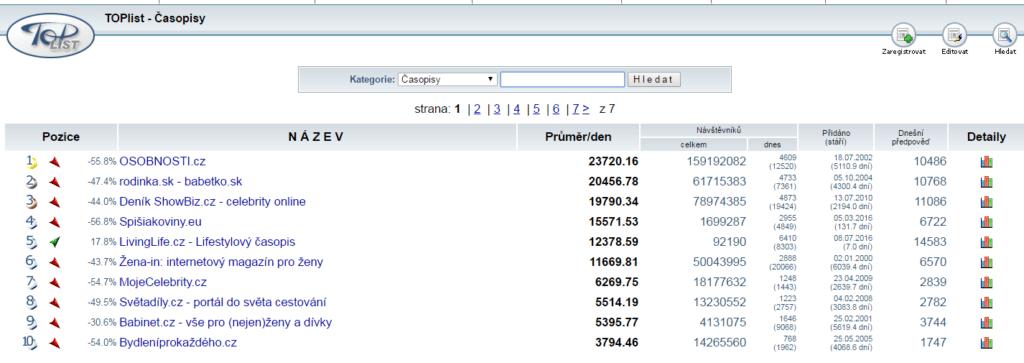The image size is (1024, 363).
Task: Click the search text field
Action: [562, 80]
